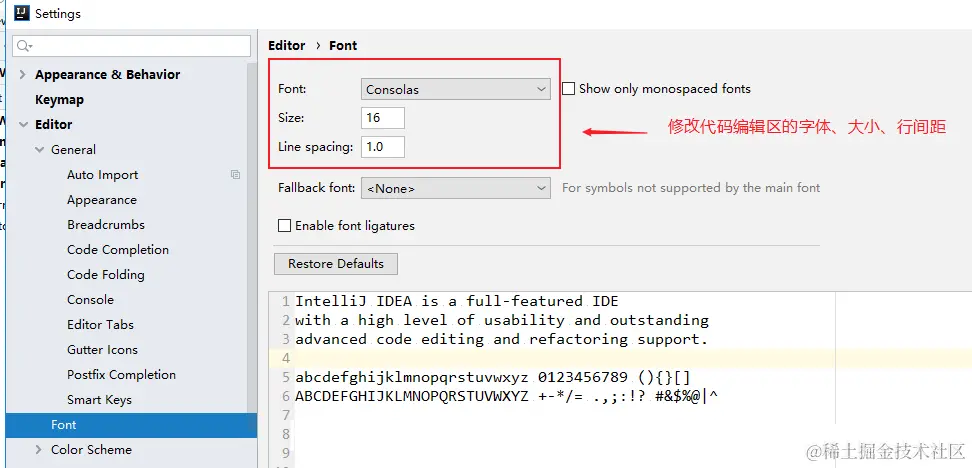Click the copy icon beside Auto Import
The image size is (972, 468).
(235, 175)
